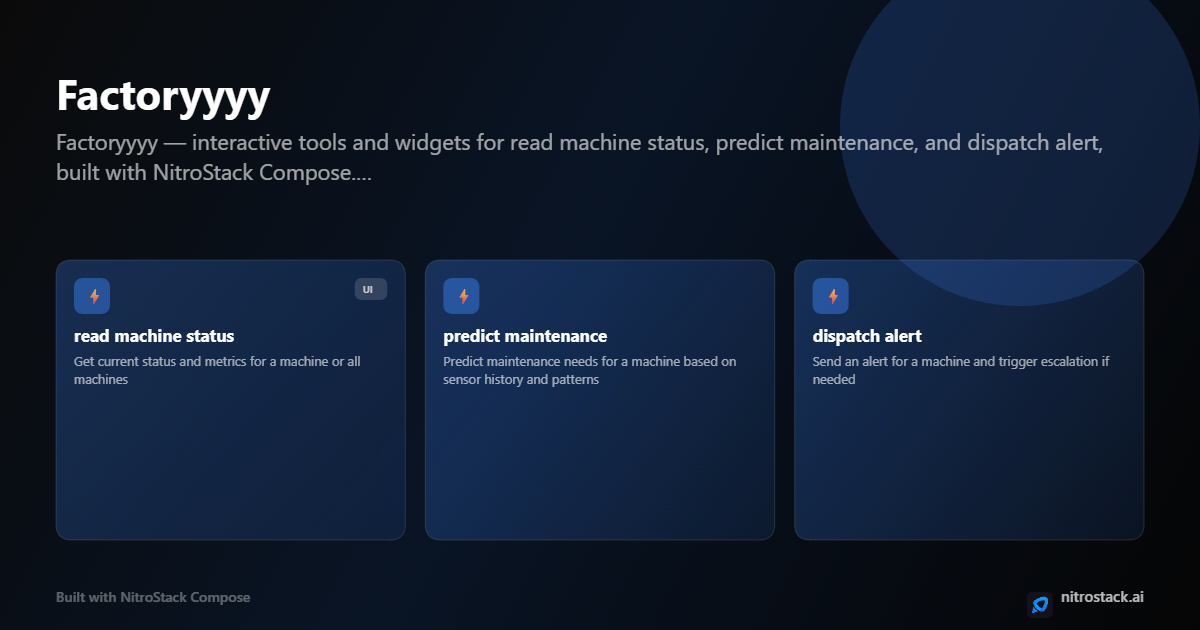
Task: Click the UI badge on read machine status card
Action: coord(370,289)
